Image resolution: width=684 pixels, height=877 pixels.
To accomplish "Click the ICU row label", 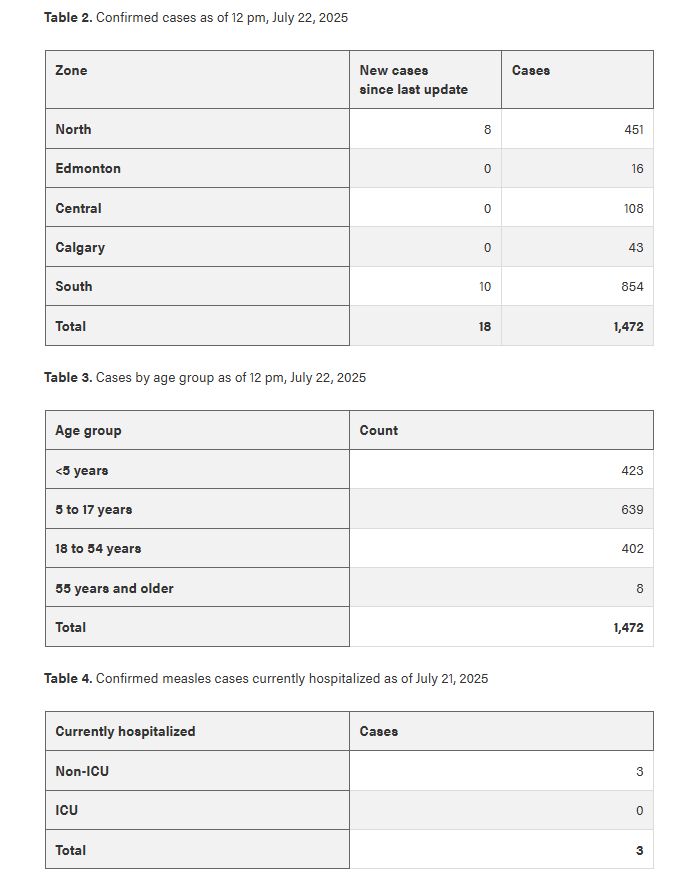I will tap(66, 810).
